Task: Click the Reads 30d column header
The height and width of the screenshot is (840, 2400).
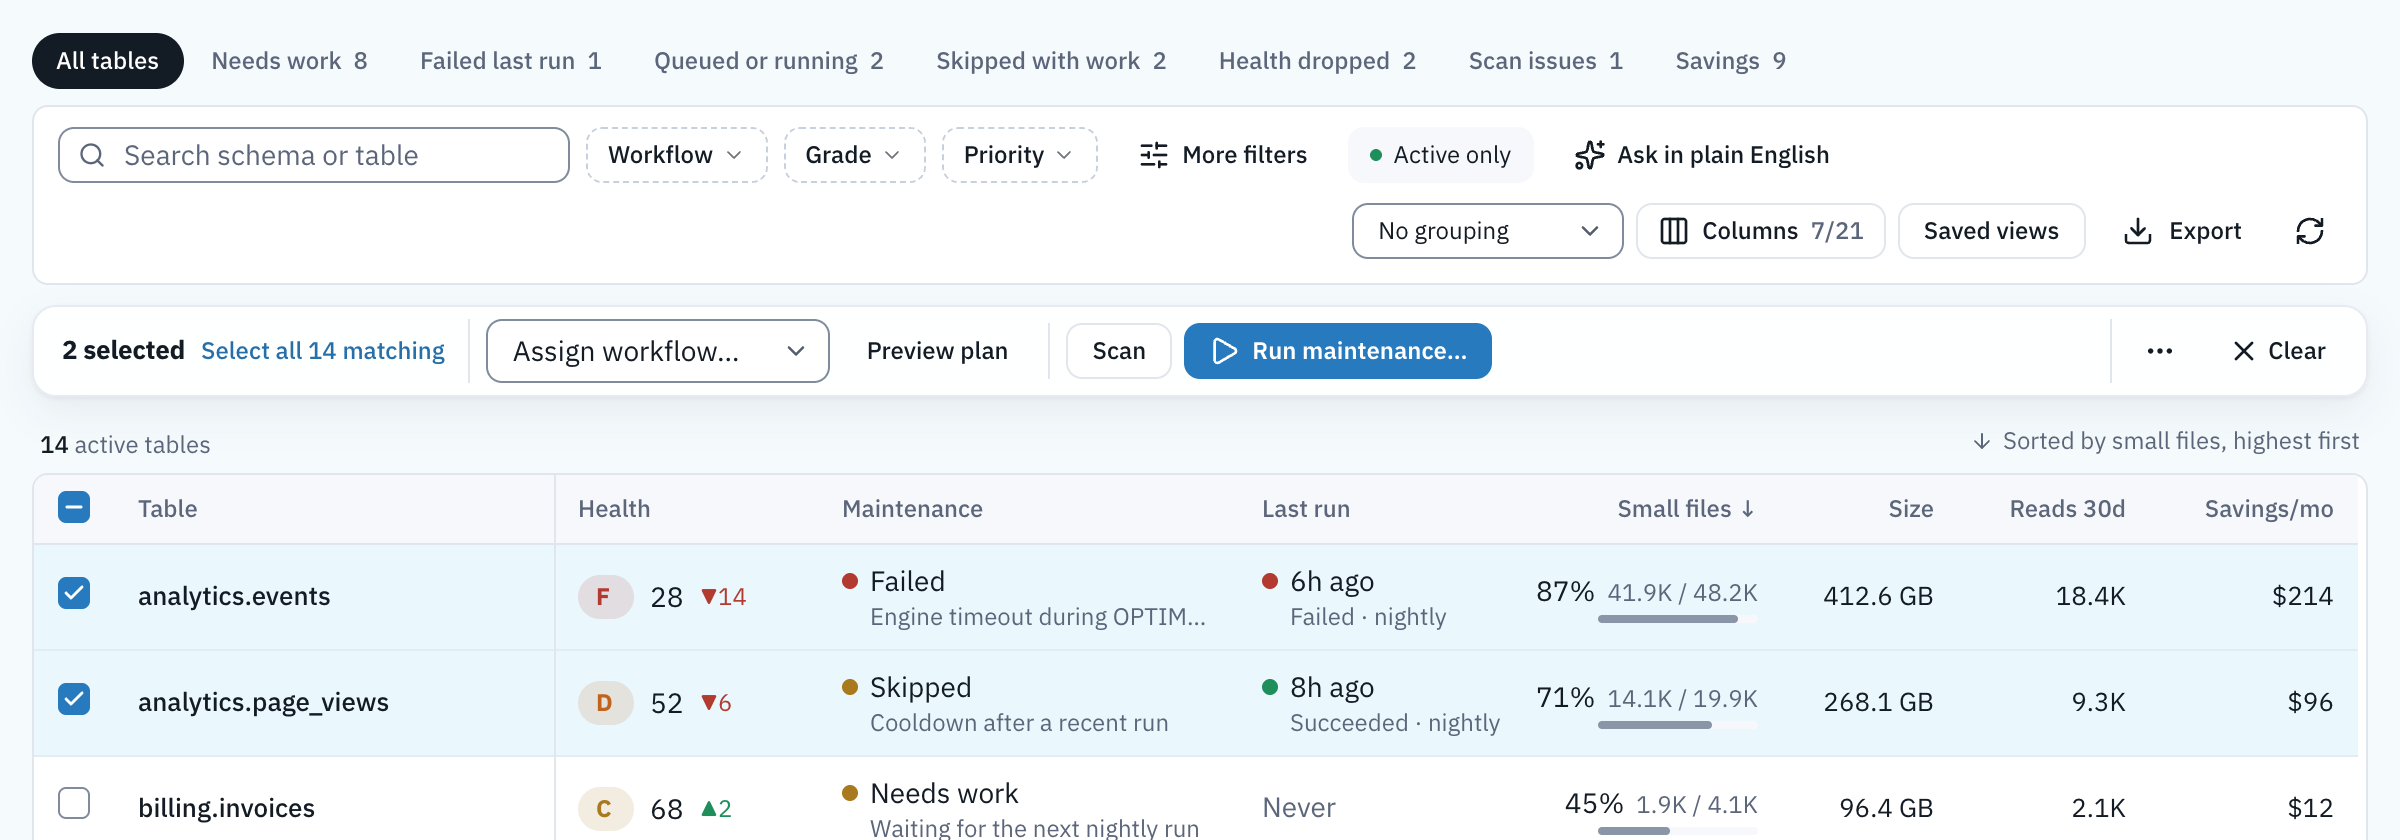Action: 2067,509
